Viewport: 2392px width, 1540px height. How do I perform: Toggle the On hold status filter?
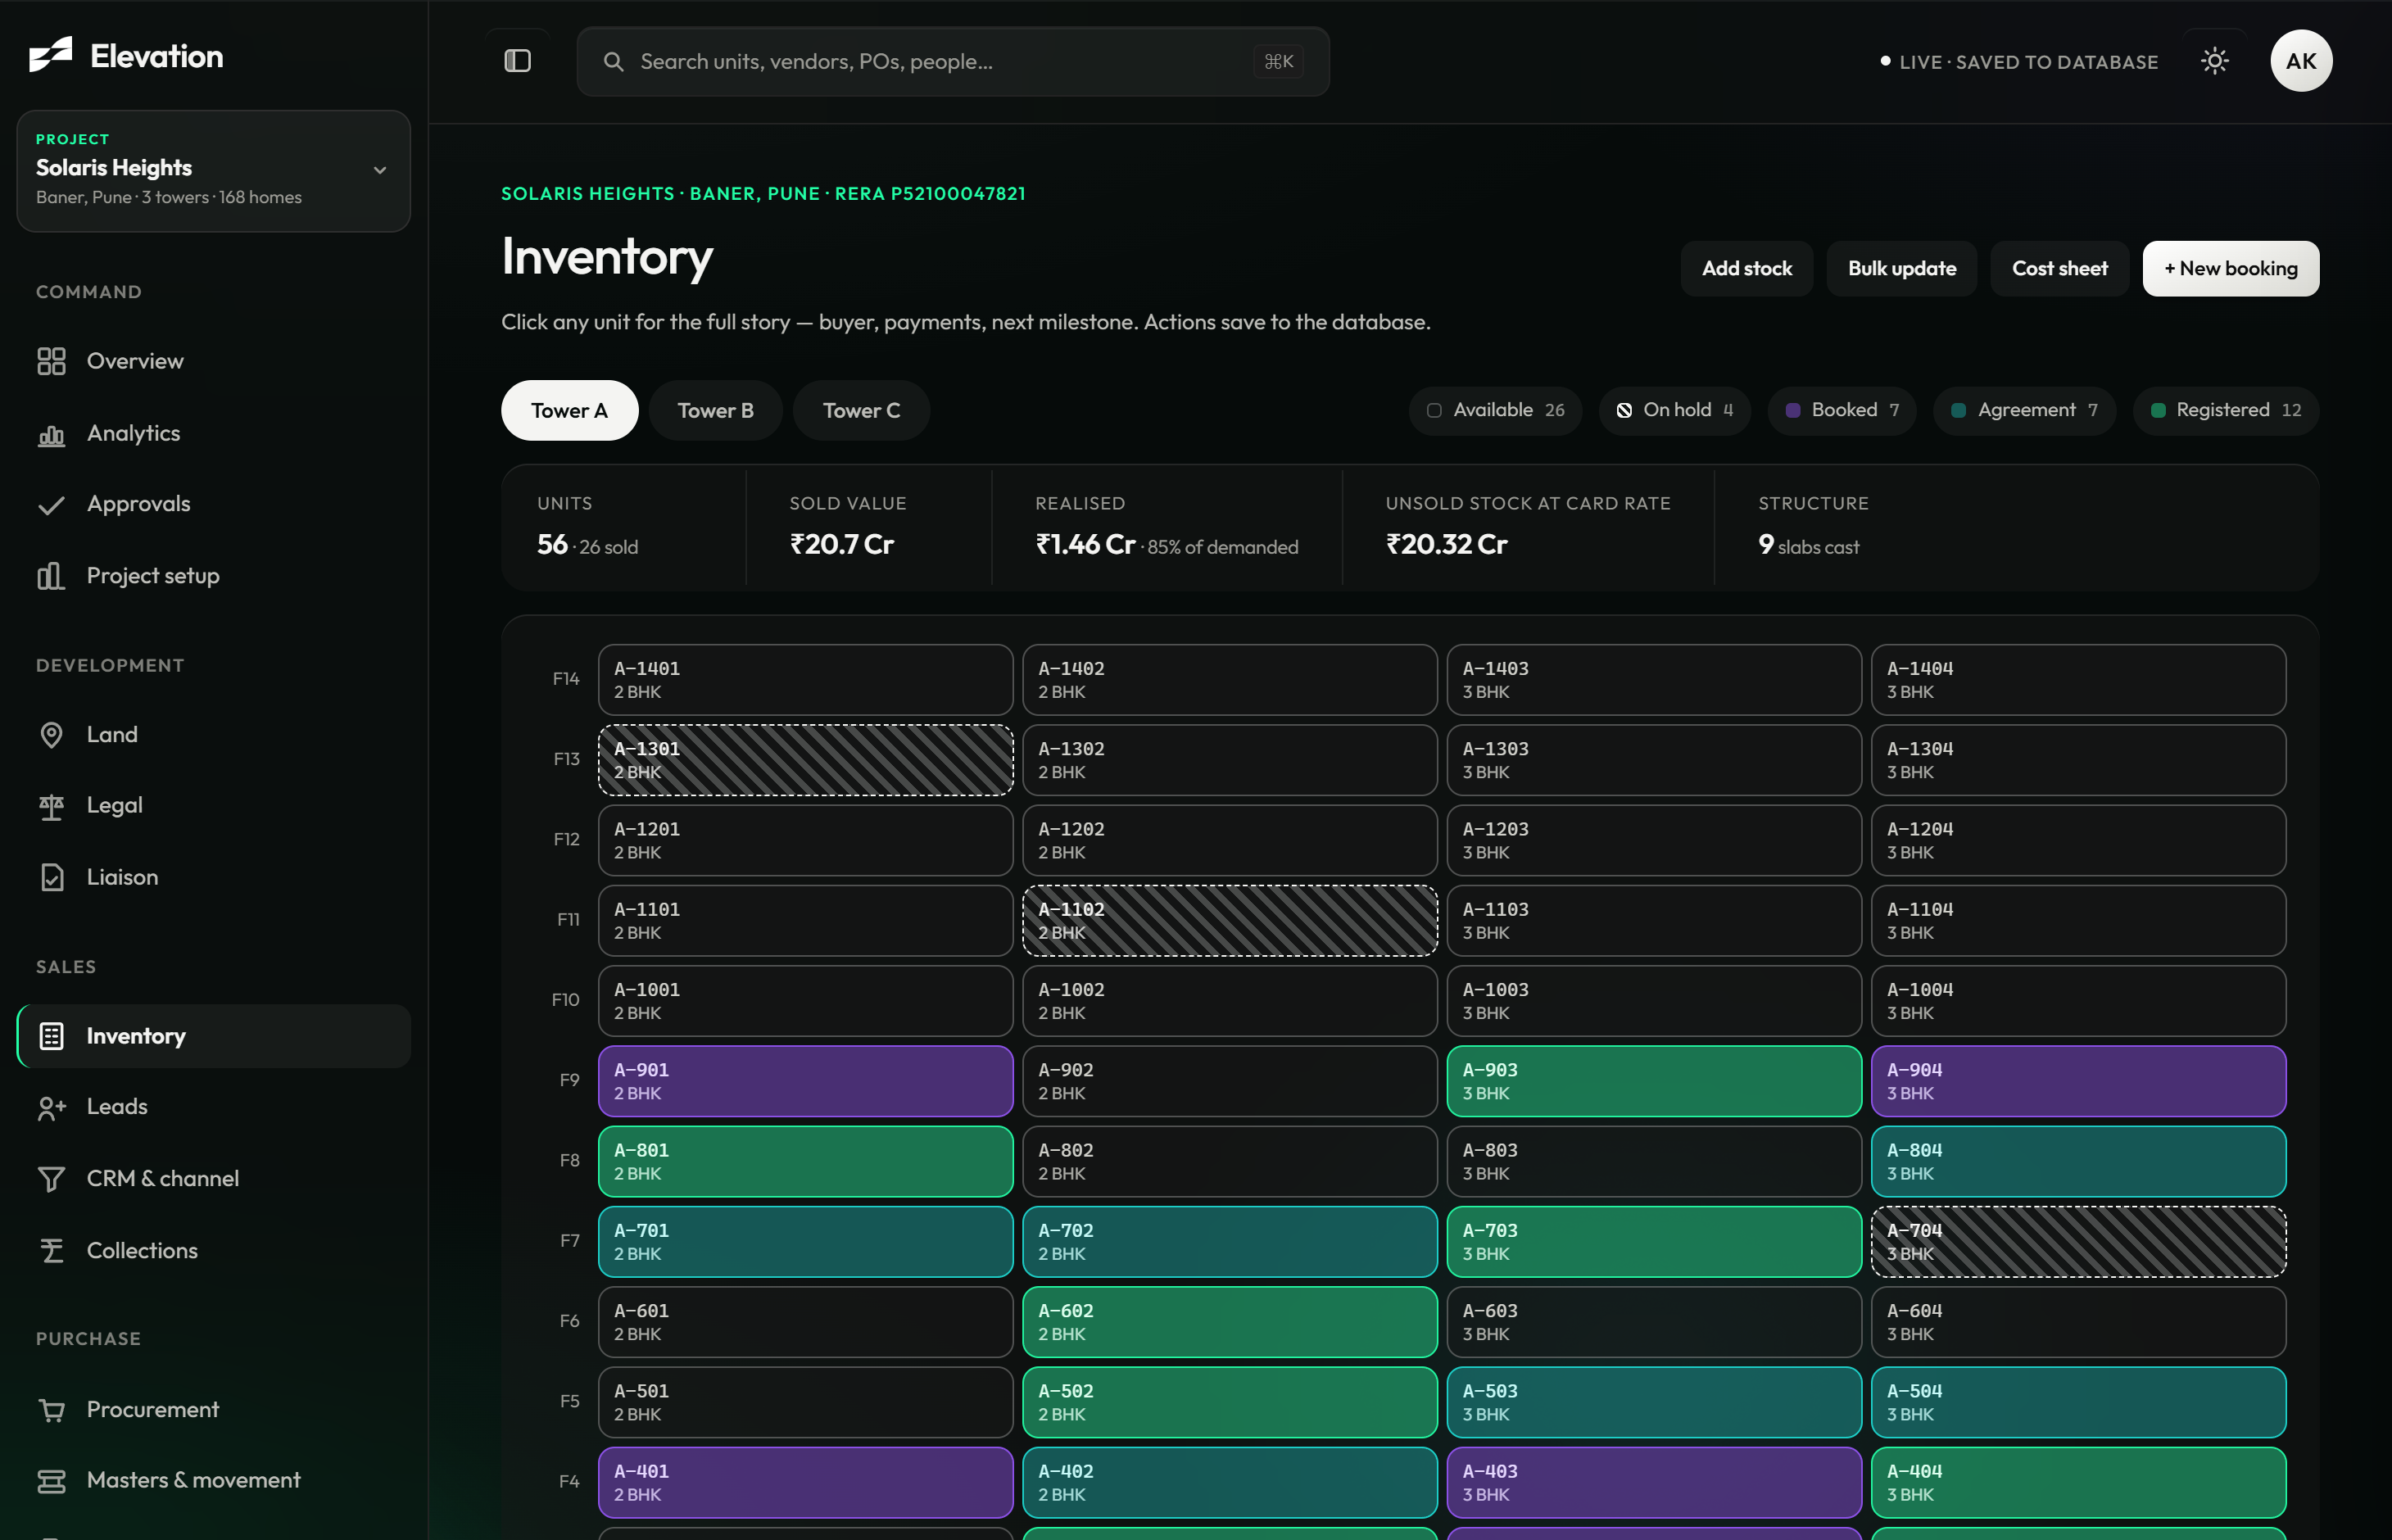click(x=1674, y=410)
